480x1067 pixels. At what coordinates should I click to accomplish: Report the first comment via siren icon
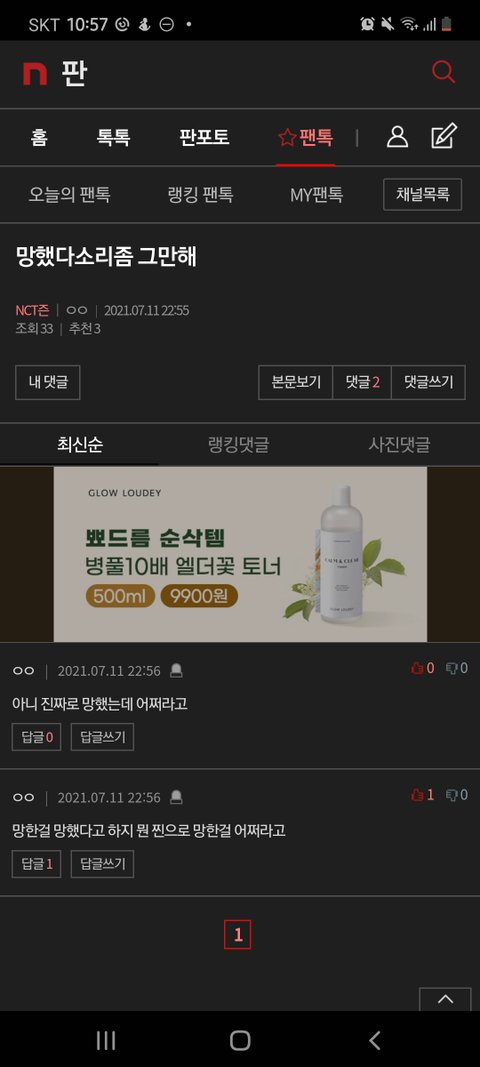pyautogui.click(x=176, y=671)
